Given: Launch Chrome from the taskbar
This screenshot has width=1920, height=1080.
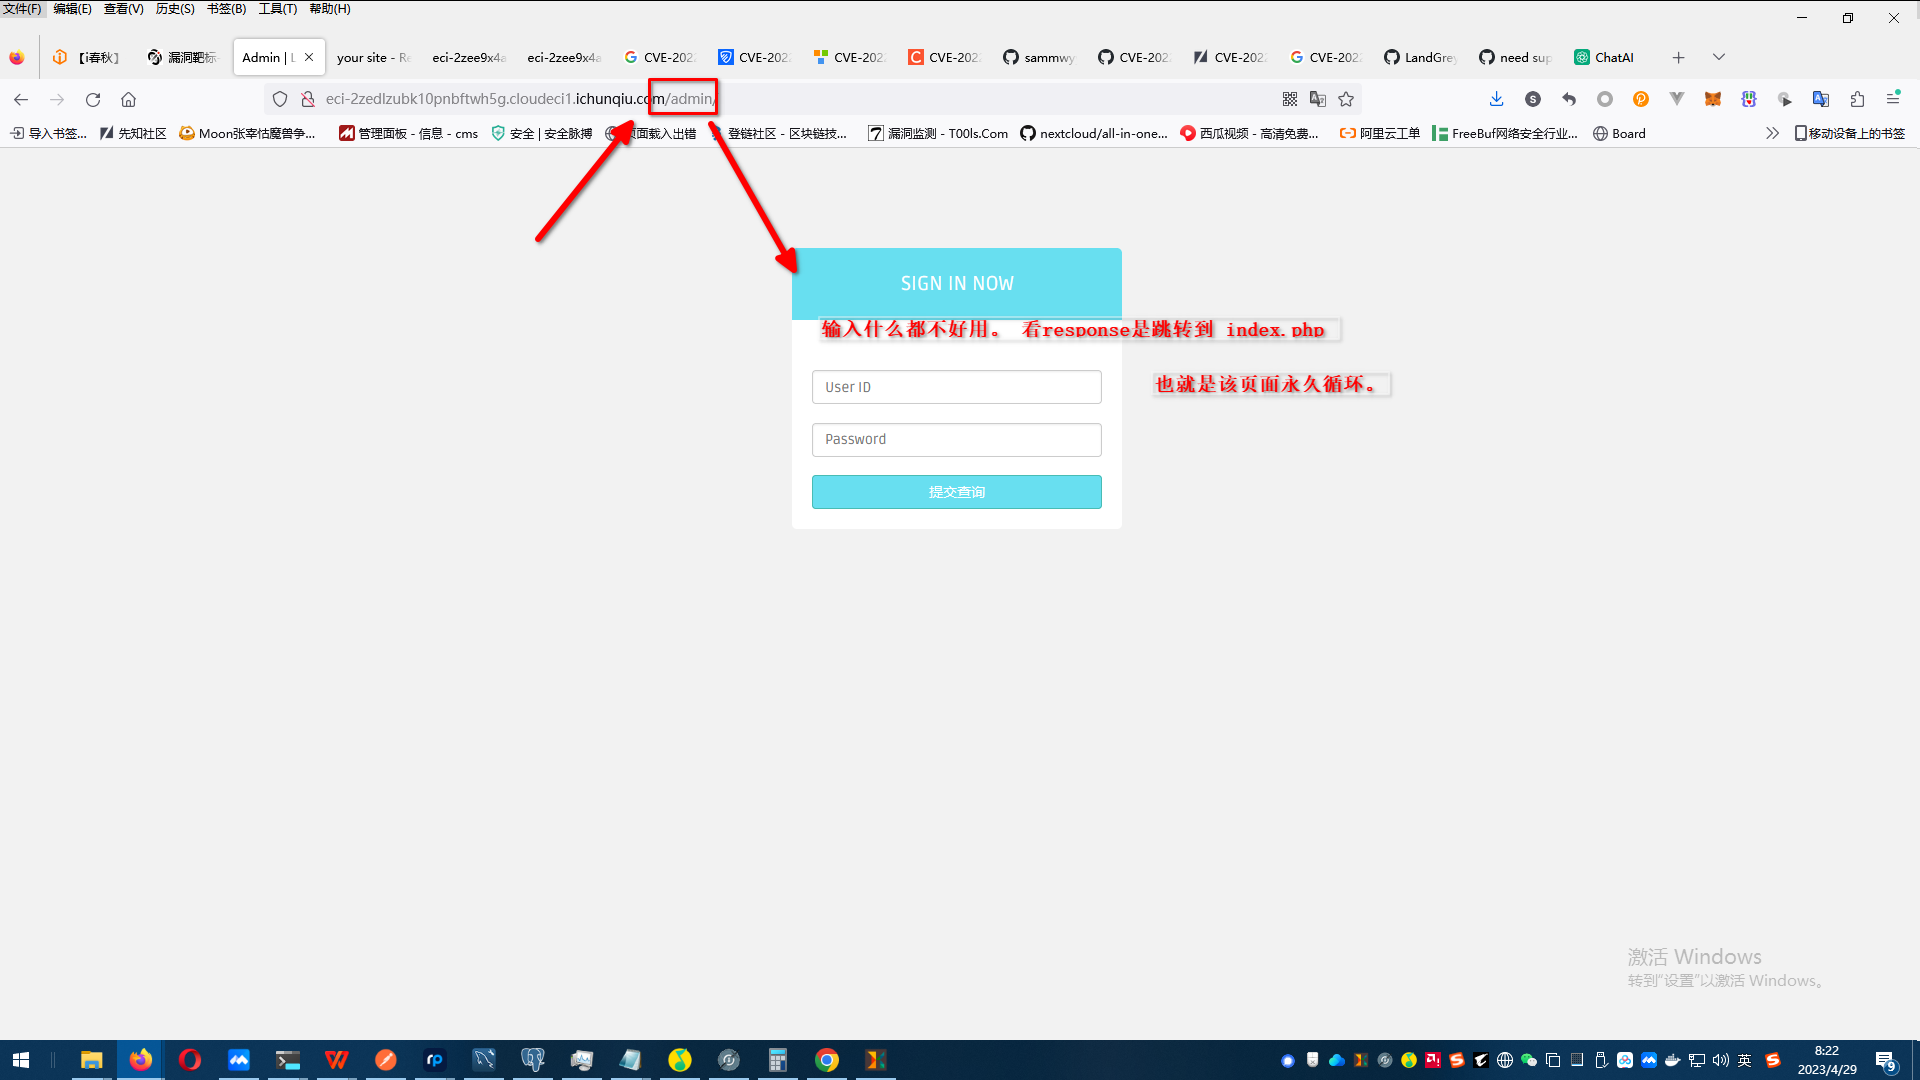Looking at the screenshot, I should click(x=827, y=1060).
